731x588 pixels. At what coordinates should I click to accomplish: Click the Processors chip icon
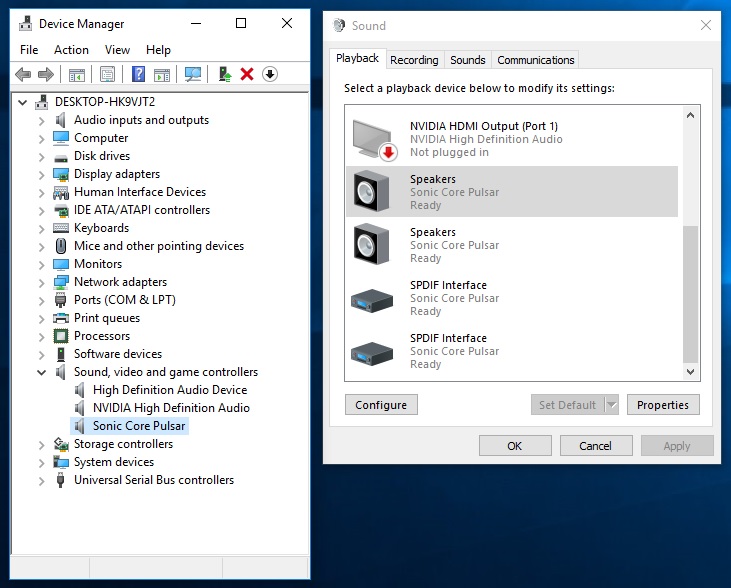click(61, 336)
